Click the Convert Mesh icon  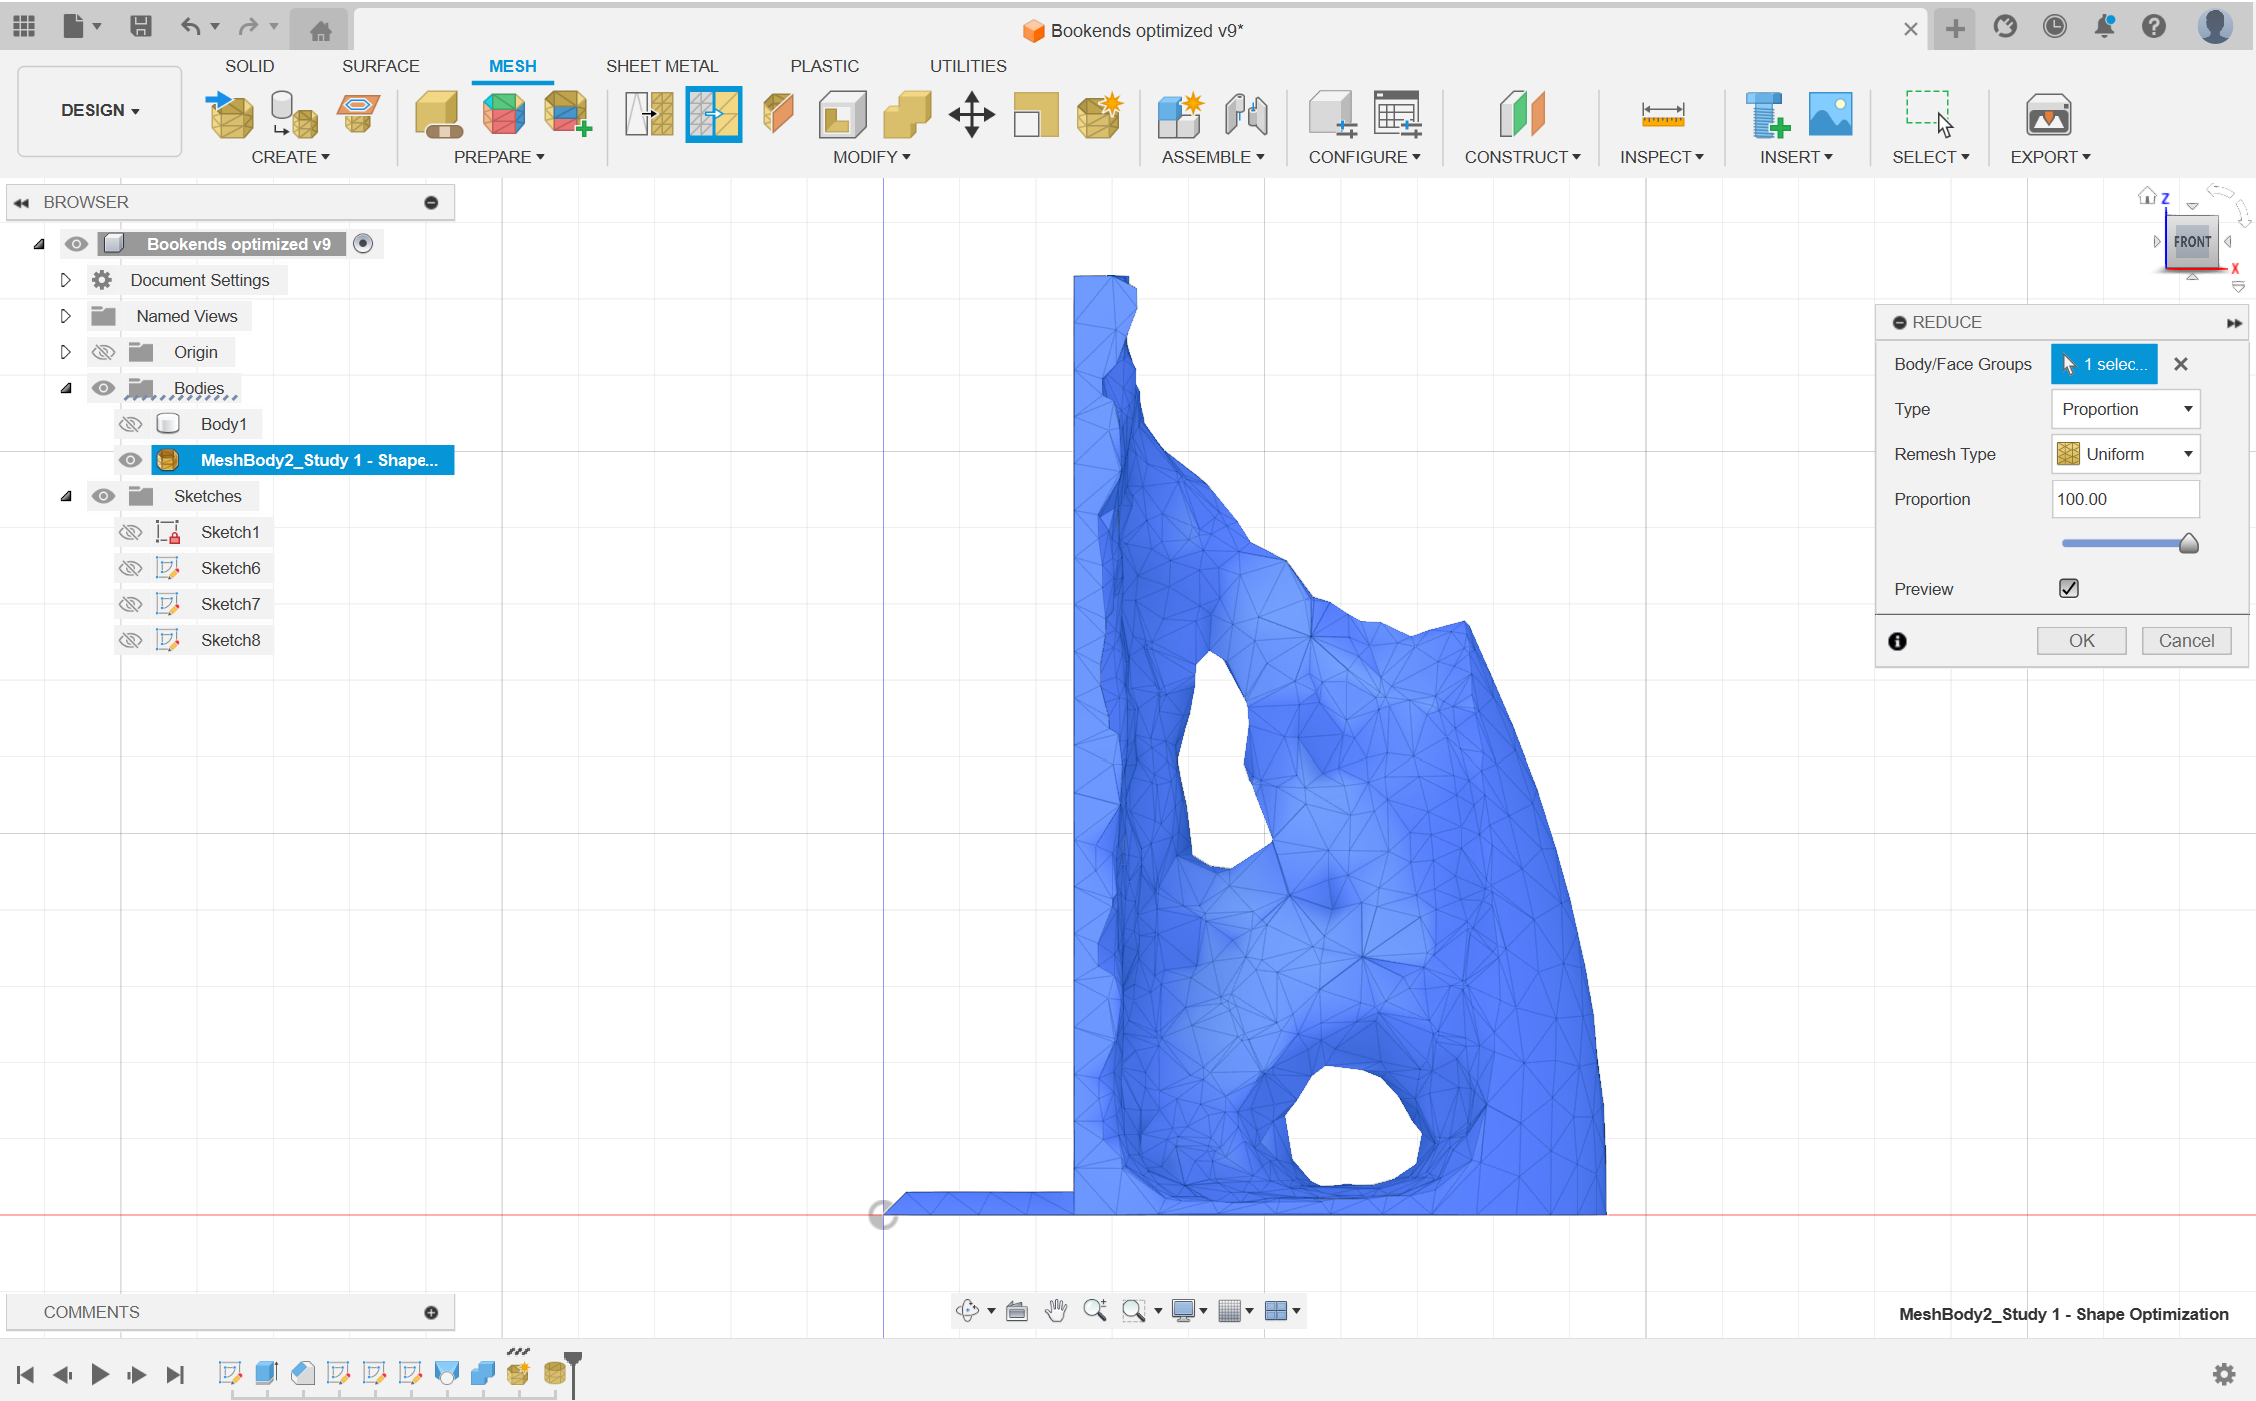(1100, 114)
